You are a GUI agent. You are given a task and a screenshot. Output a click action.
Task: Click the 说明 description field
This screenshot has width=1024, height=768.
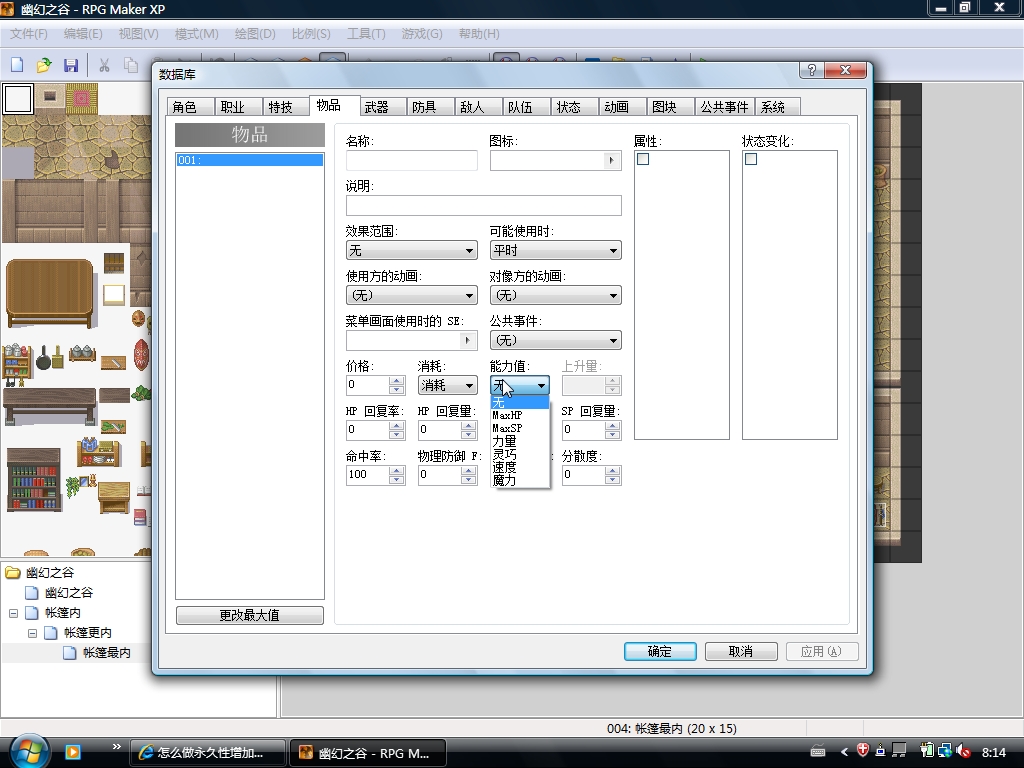(483, 205)
